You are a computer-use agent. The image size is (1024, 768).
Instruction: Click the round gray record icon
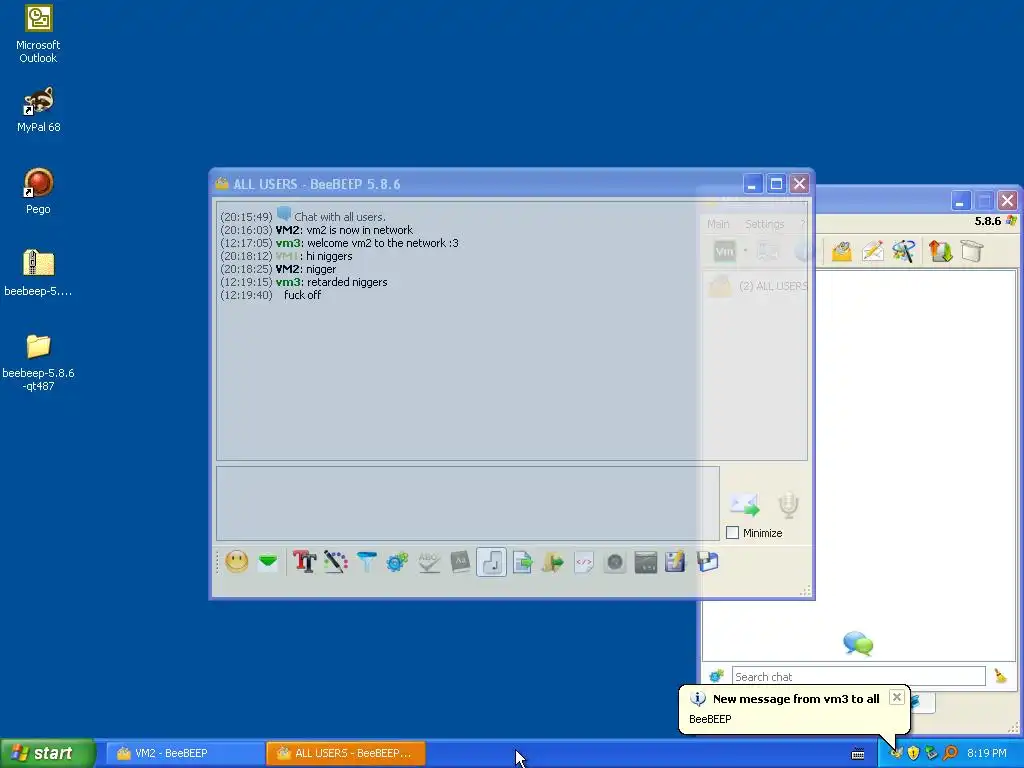point(615,562)
